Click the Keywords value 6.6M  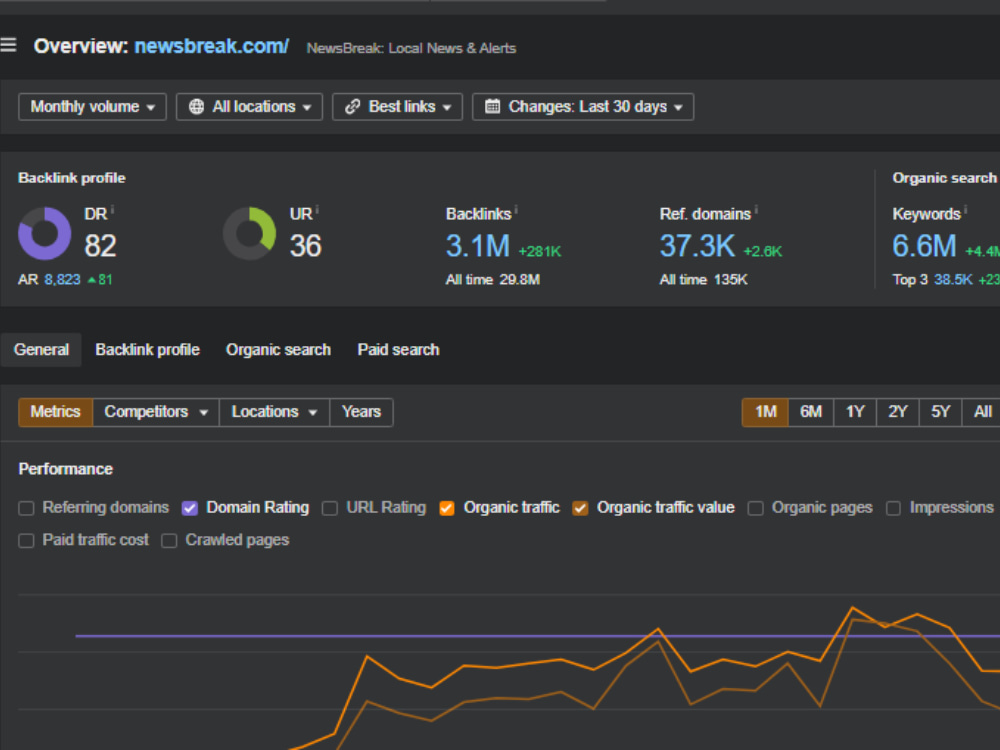tap(924, 246)
